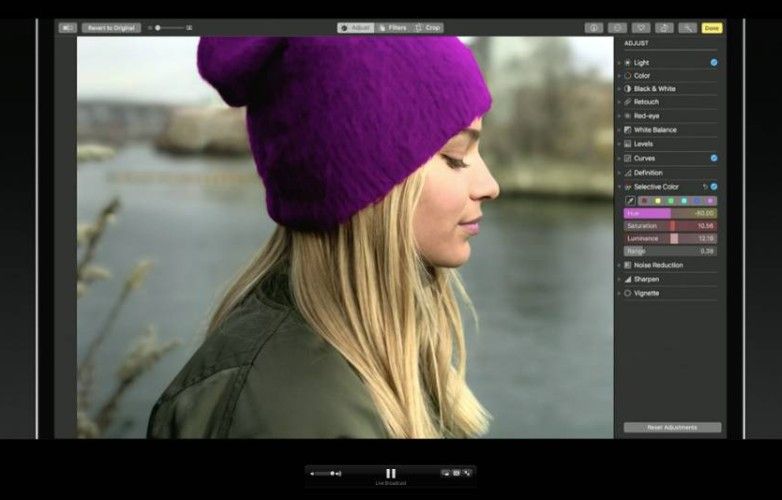Select the yellow selective color swatch
This screenshot has height=500, width=782.
click(658, 201)
